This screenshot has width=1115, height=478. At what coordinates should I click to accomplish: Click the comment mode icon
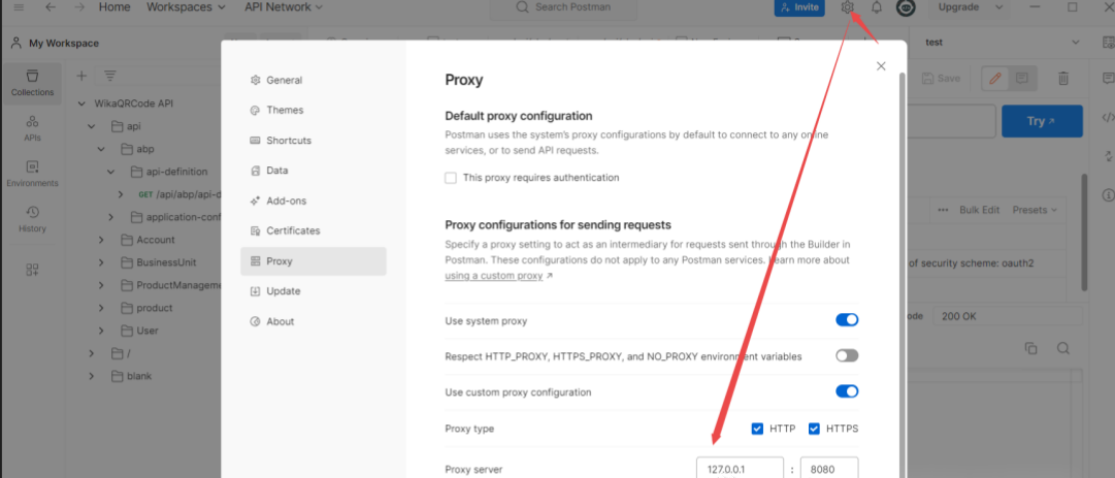point(1022,78)
